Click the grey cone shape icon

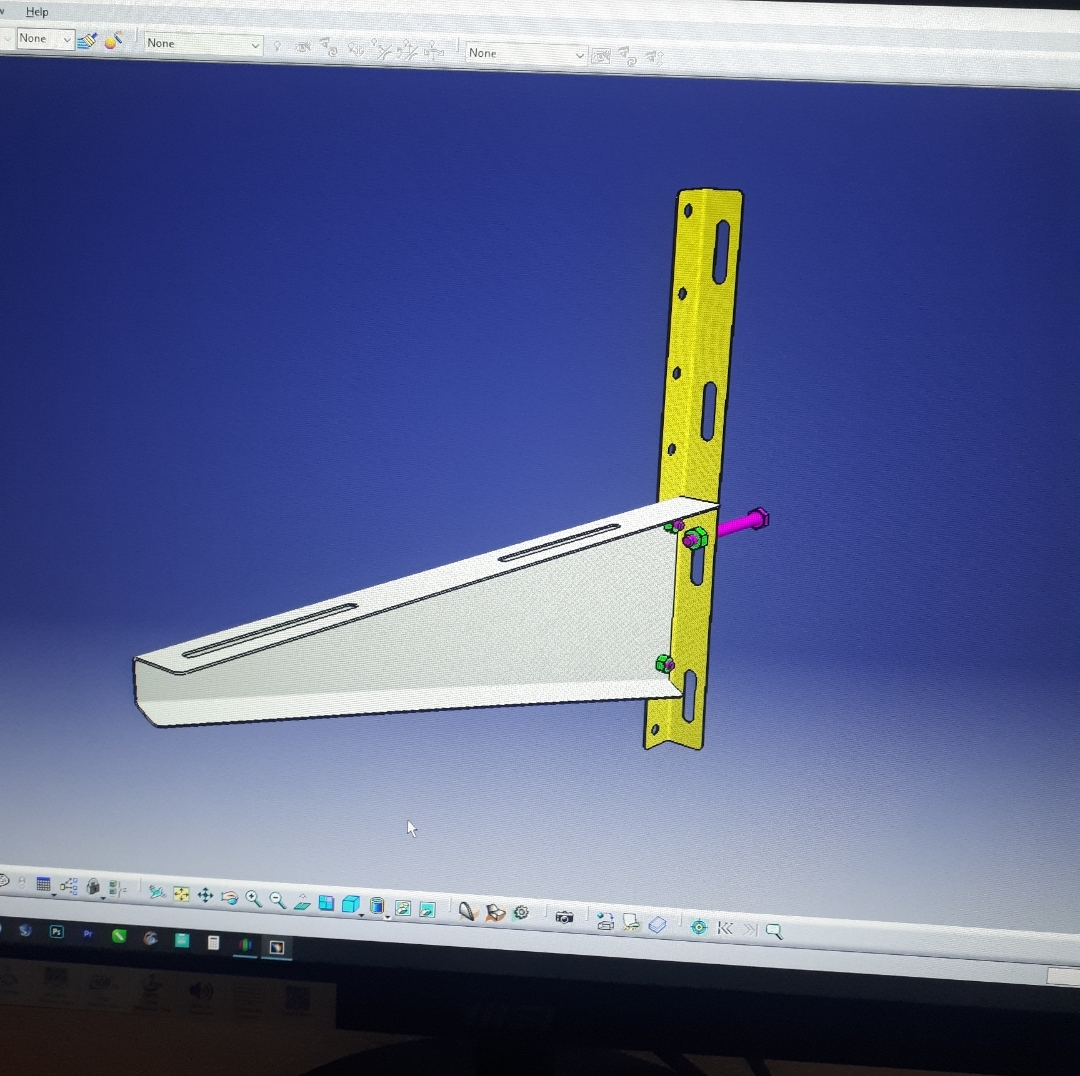point(468,912)
